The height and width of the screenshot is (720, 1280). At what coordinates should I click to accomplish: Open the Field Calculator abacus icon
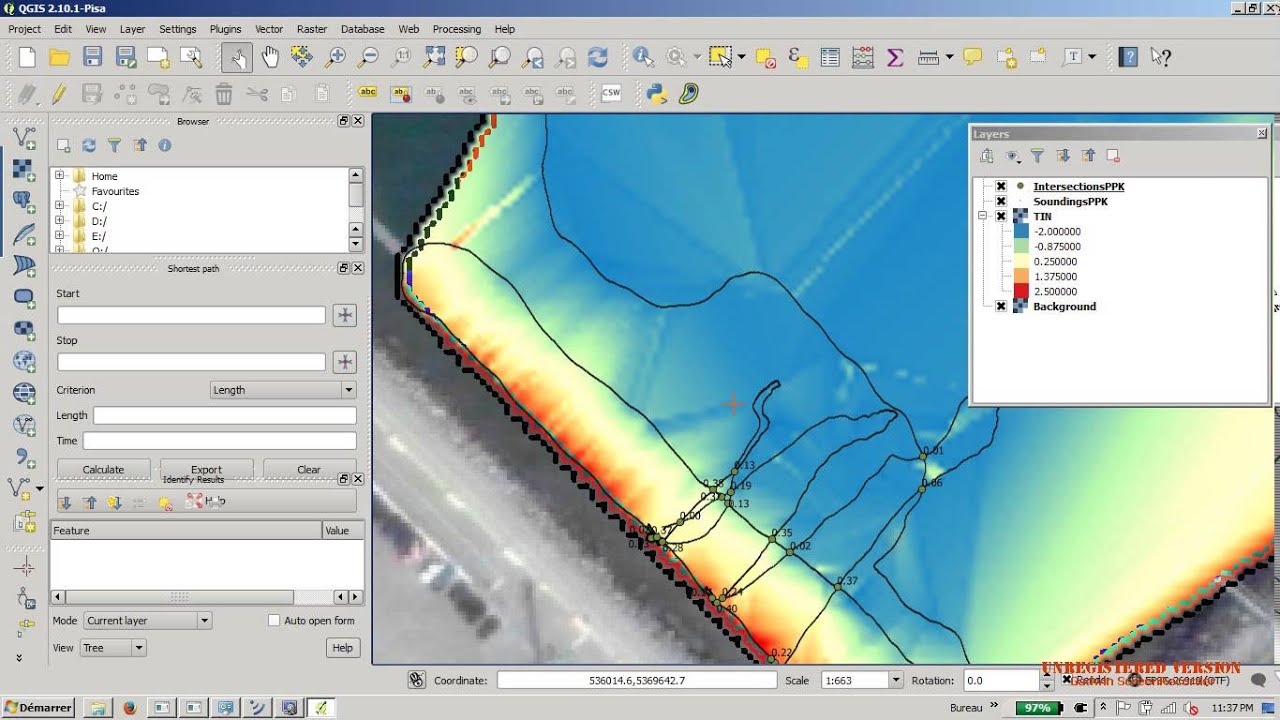point(863,57)
